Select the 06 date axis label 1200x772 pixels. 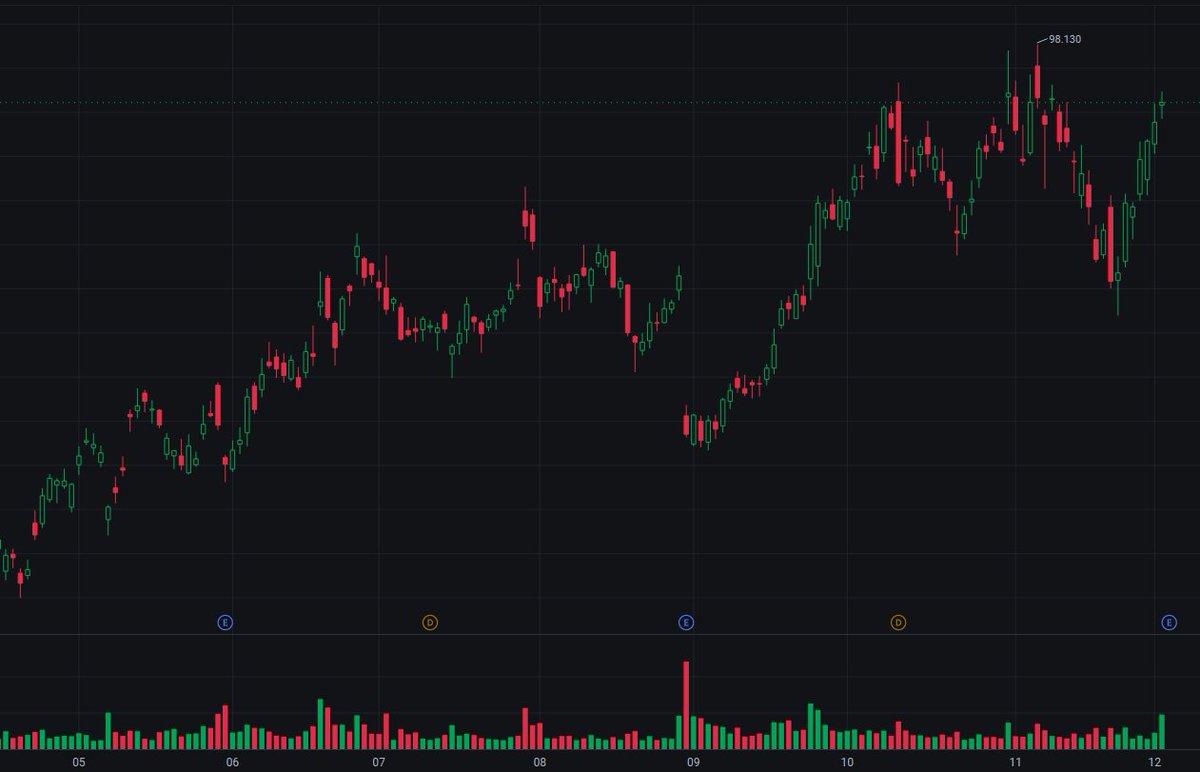[x=232, y=762]
